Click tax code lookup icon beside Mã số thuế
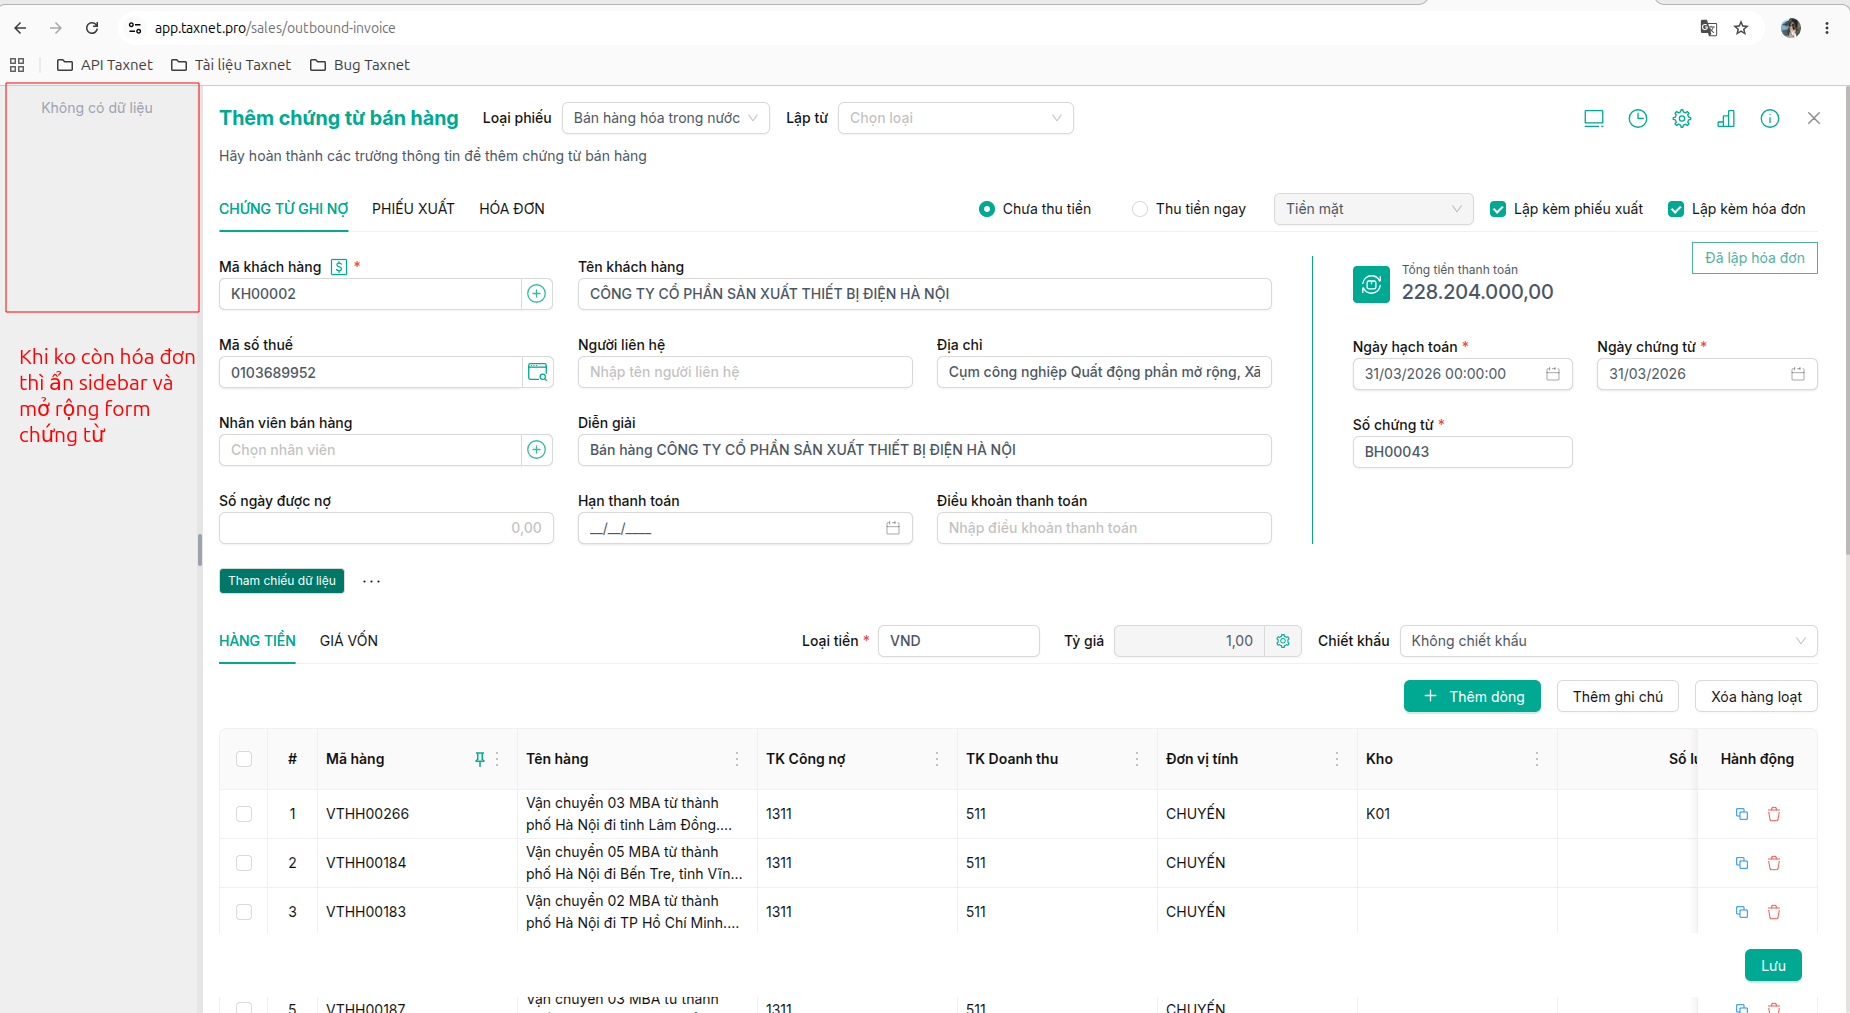This screenshot has height=1013, width=1850. click(537, 372)
